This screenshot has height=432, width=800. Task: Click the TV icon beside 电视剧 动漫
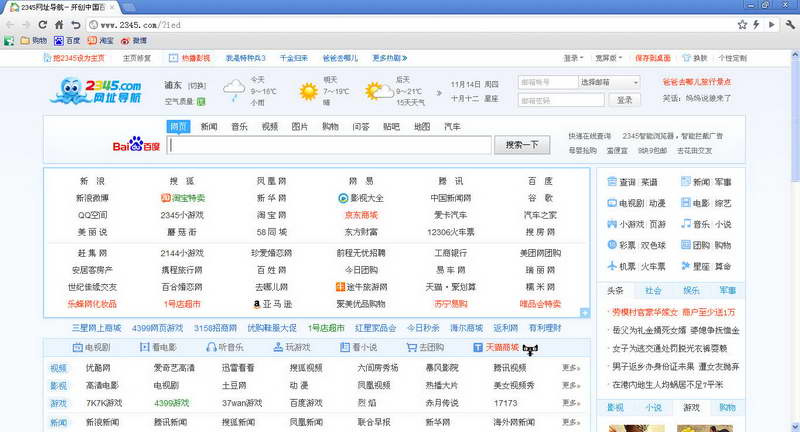tap(612, 202)
